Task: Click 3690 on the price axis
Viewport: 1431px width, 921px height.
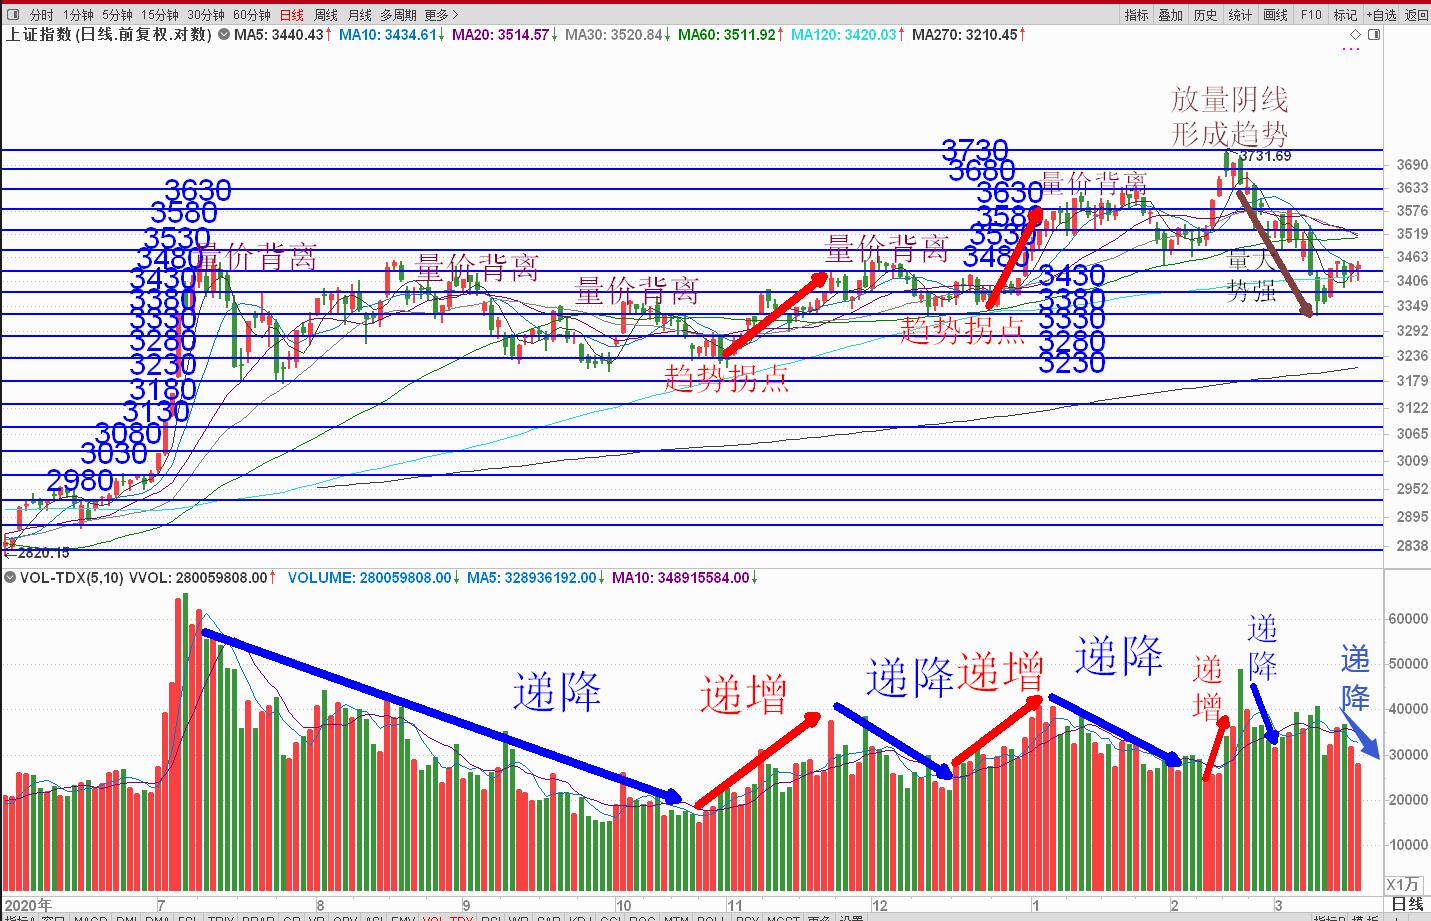Action: pyautogui.click(x=1413, y=165)
